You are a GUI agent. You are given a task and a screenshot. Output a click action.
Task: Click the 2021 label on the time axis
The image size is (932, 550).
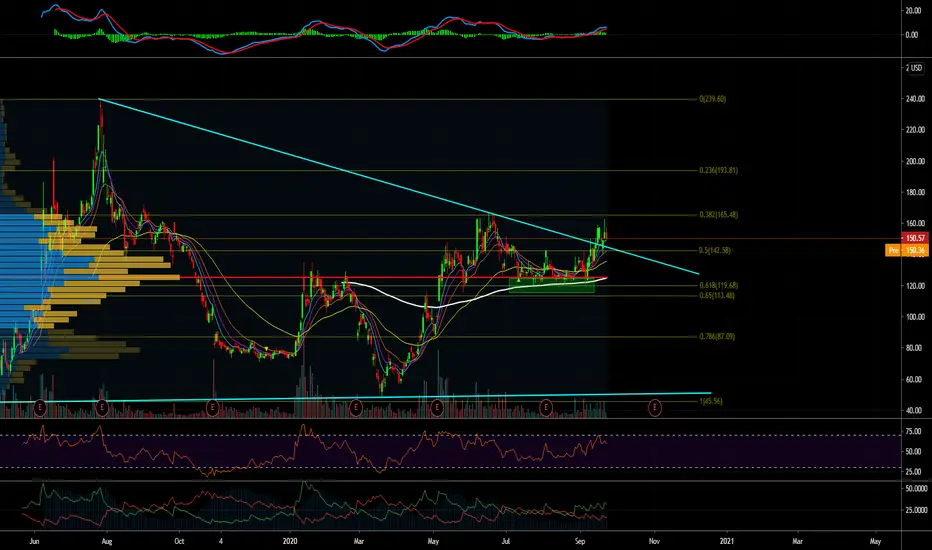click(x=727, y=541)
